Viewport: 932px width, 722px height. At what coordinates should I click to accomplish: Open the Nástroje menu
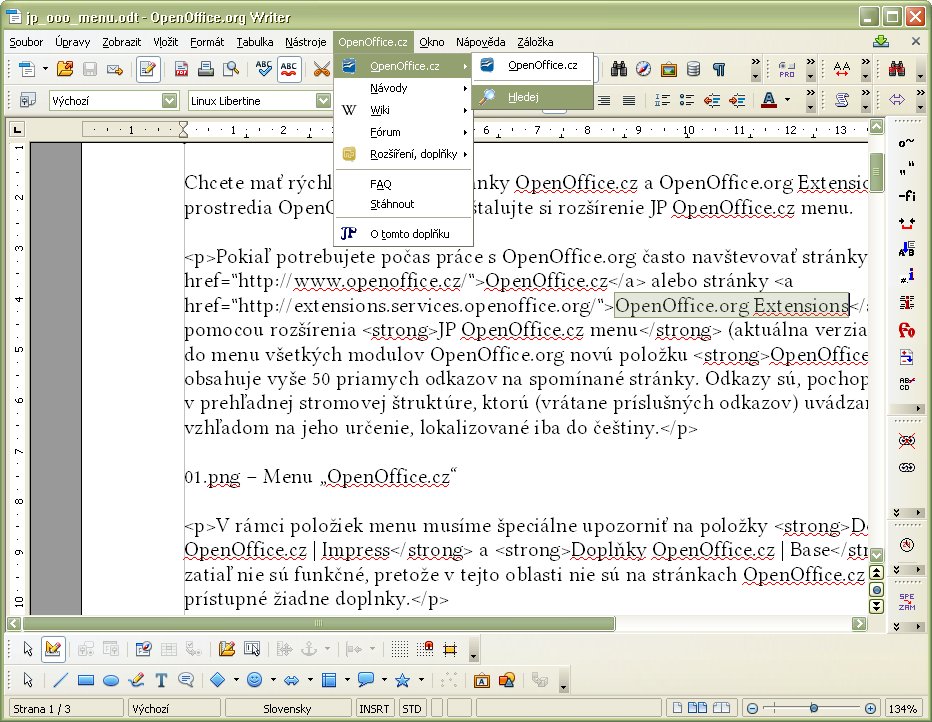tap(306, 42)
